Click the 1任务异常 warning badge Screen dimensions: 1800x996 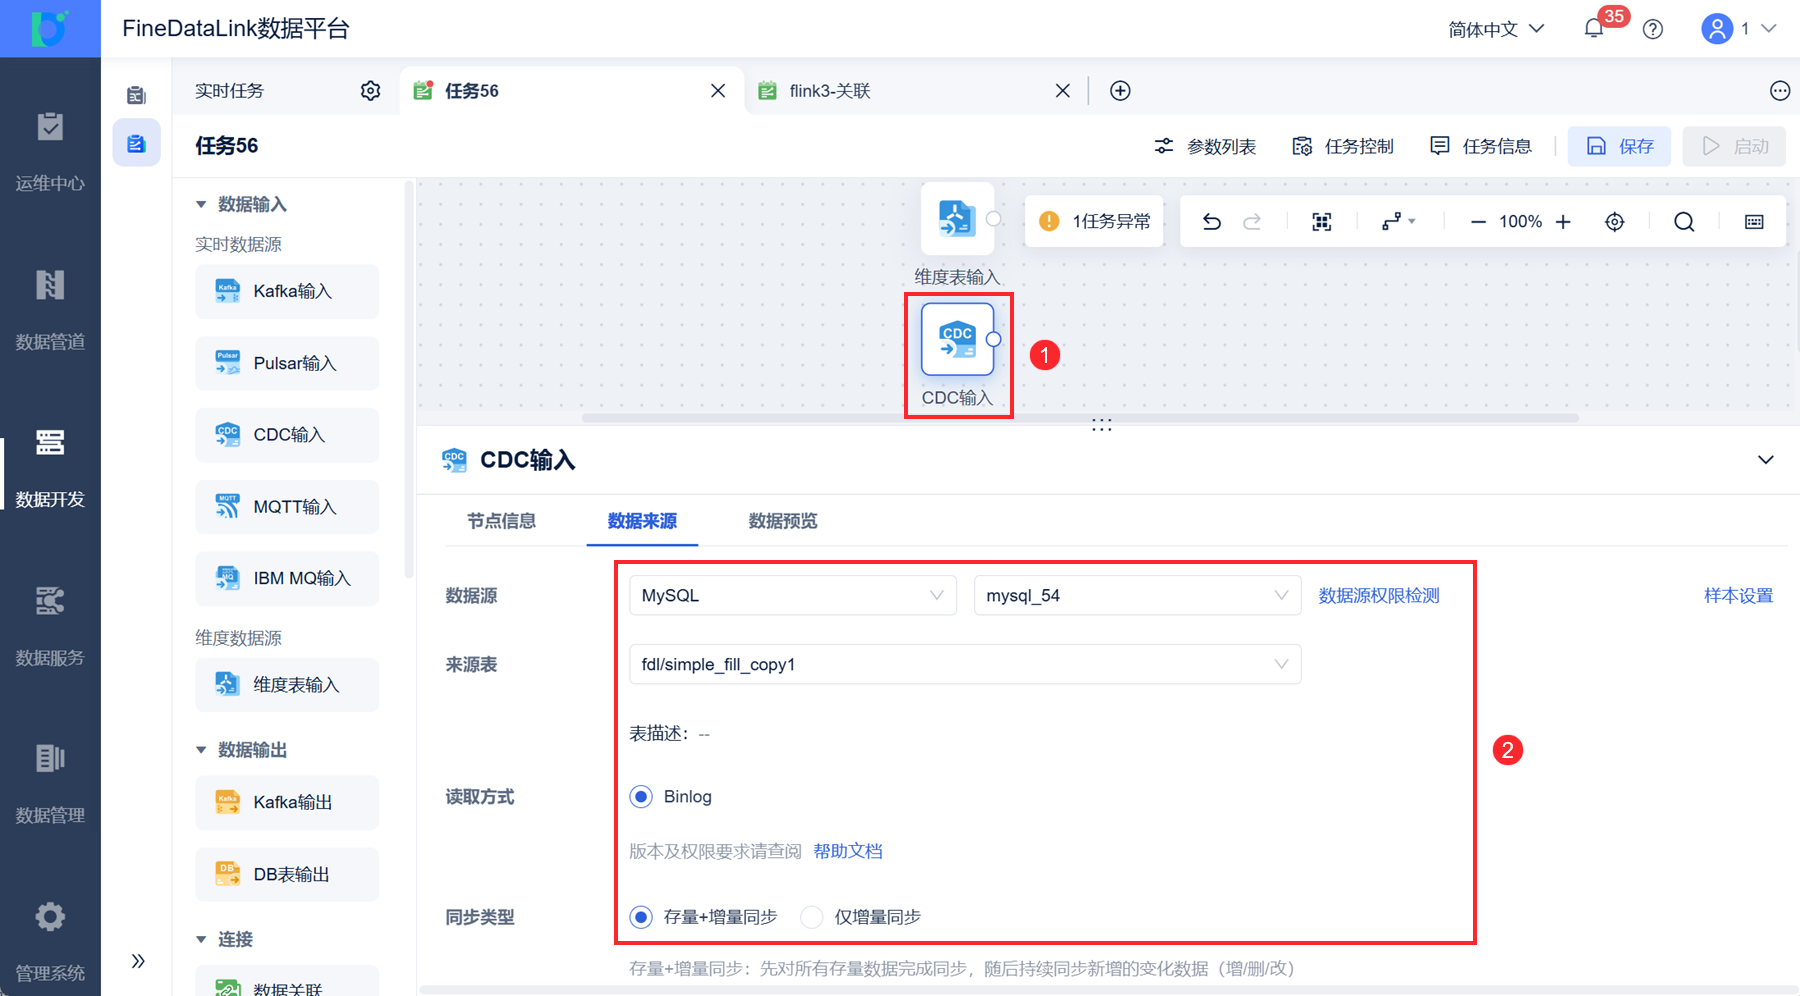click(x=1094, y=222)
